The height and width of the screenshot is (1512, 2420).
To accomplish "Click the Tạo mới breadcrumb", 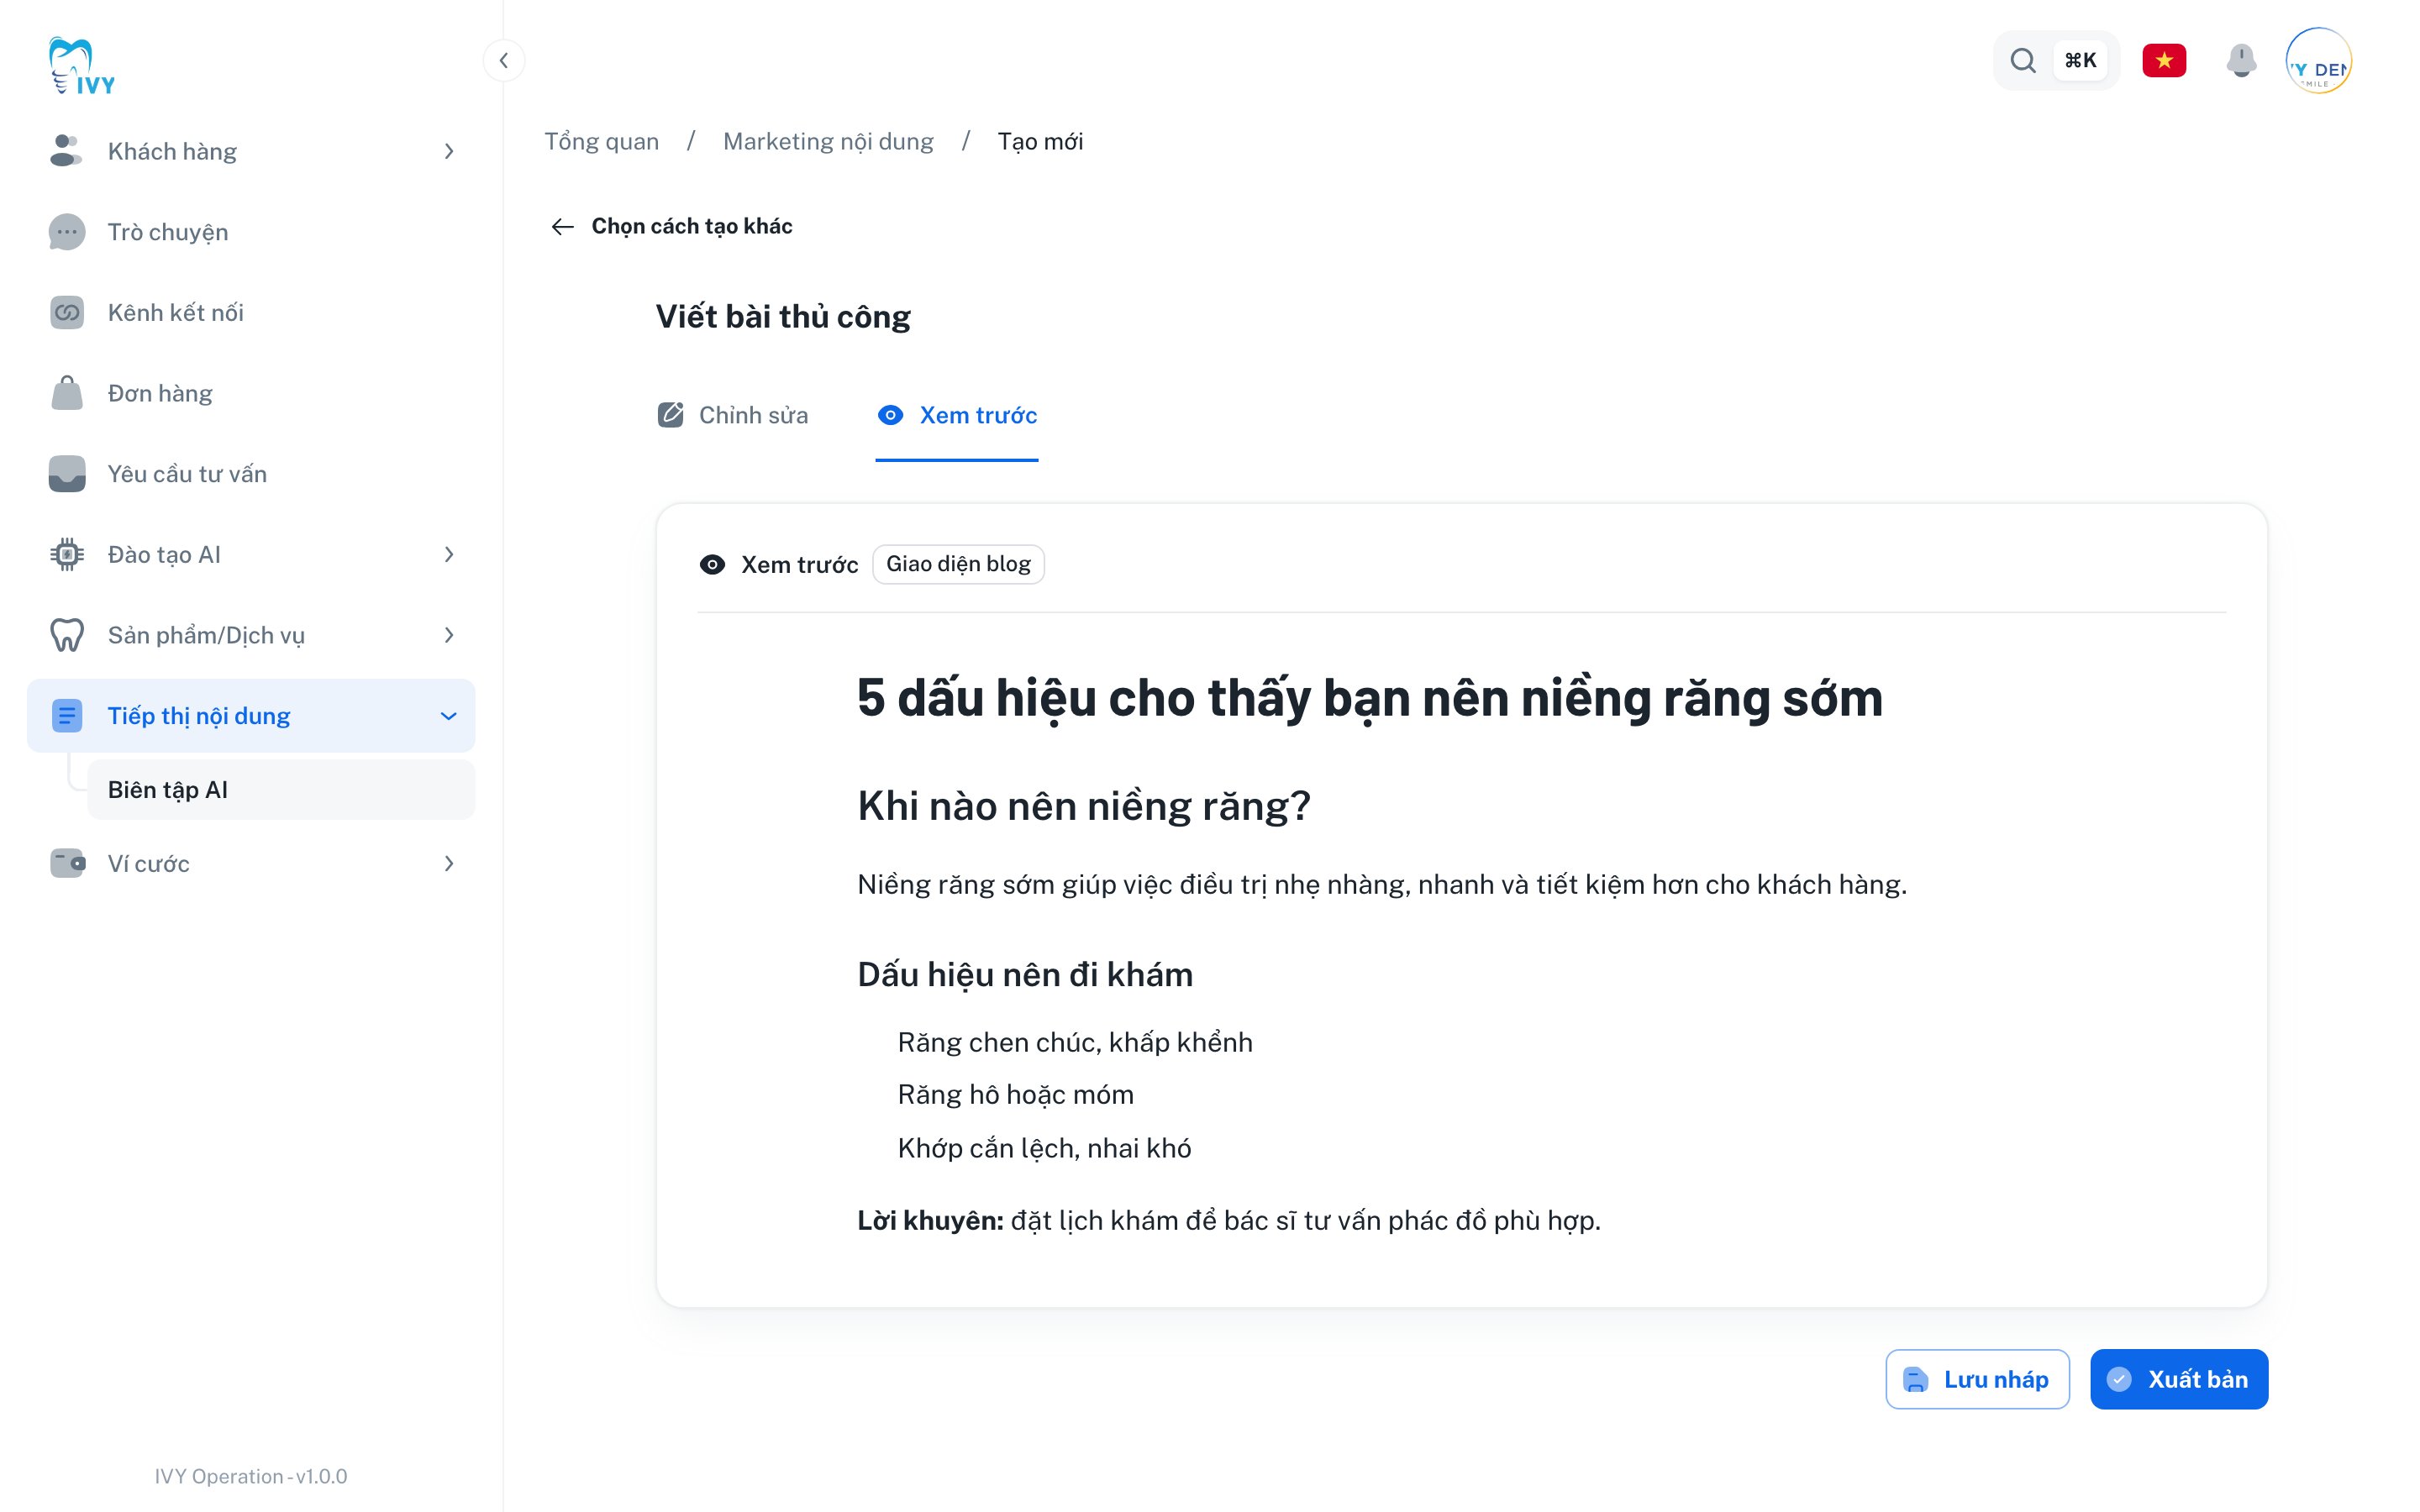I will pos(1040,141).
